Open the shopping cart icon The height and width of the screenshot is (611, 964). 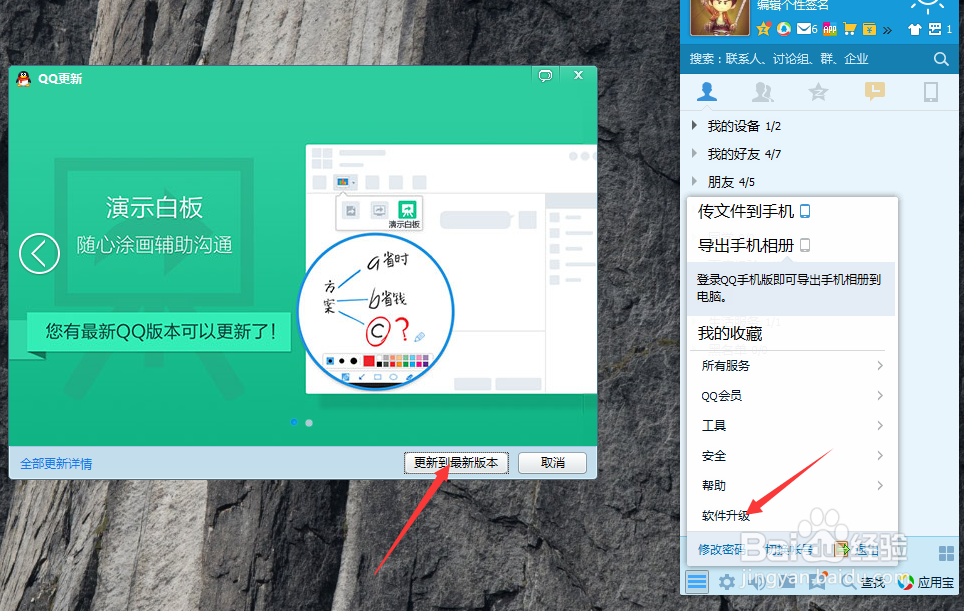pyautogui.click(x=850, y=28)
